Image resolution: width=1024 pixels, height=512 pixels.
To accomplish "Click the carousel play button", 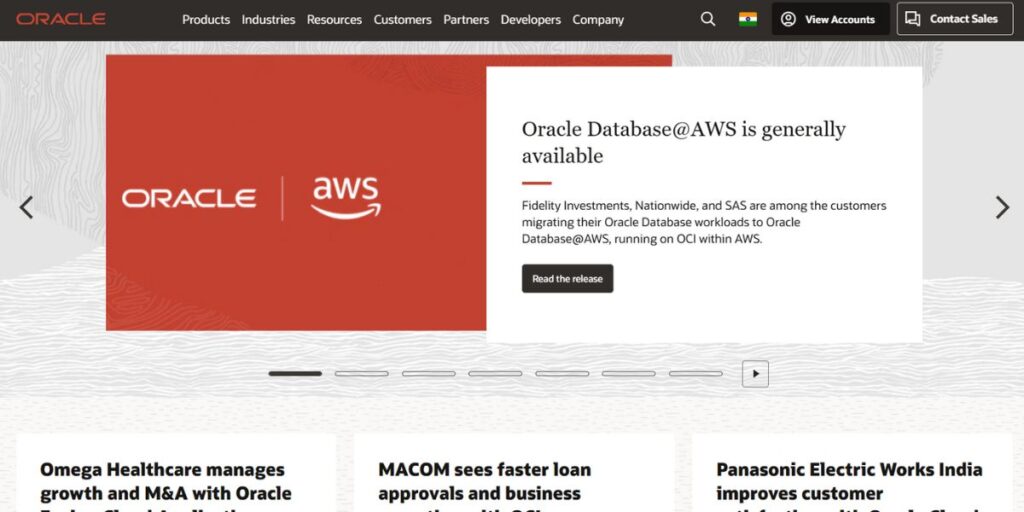I will click(x=756, y=374).
